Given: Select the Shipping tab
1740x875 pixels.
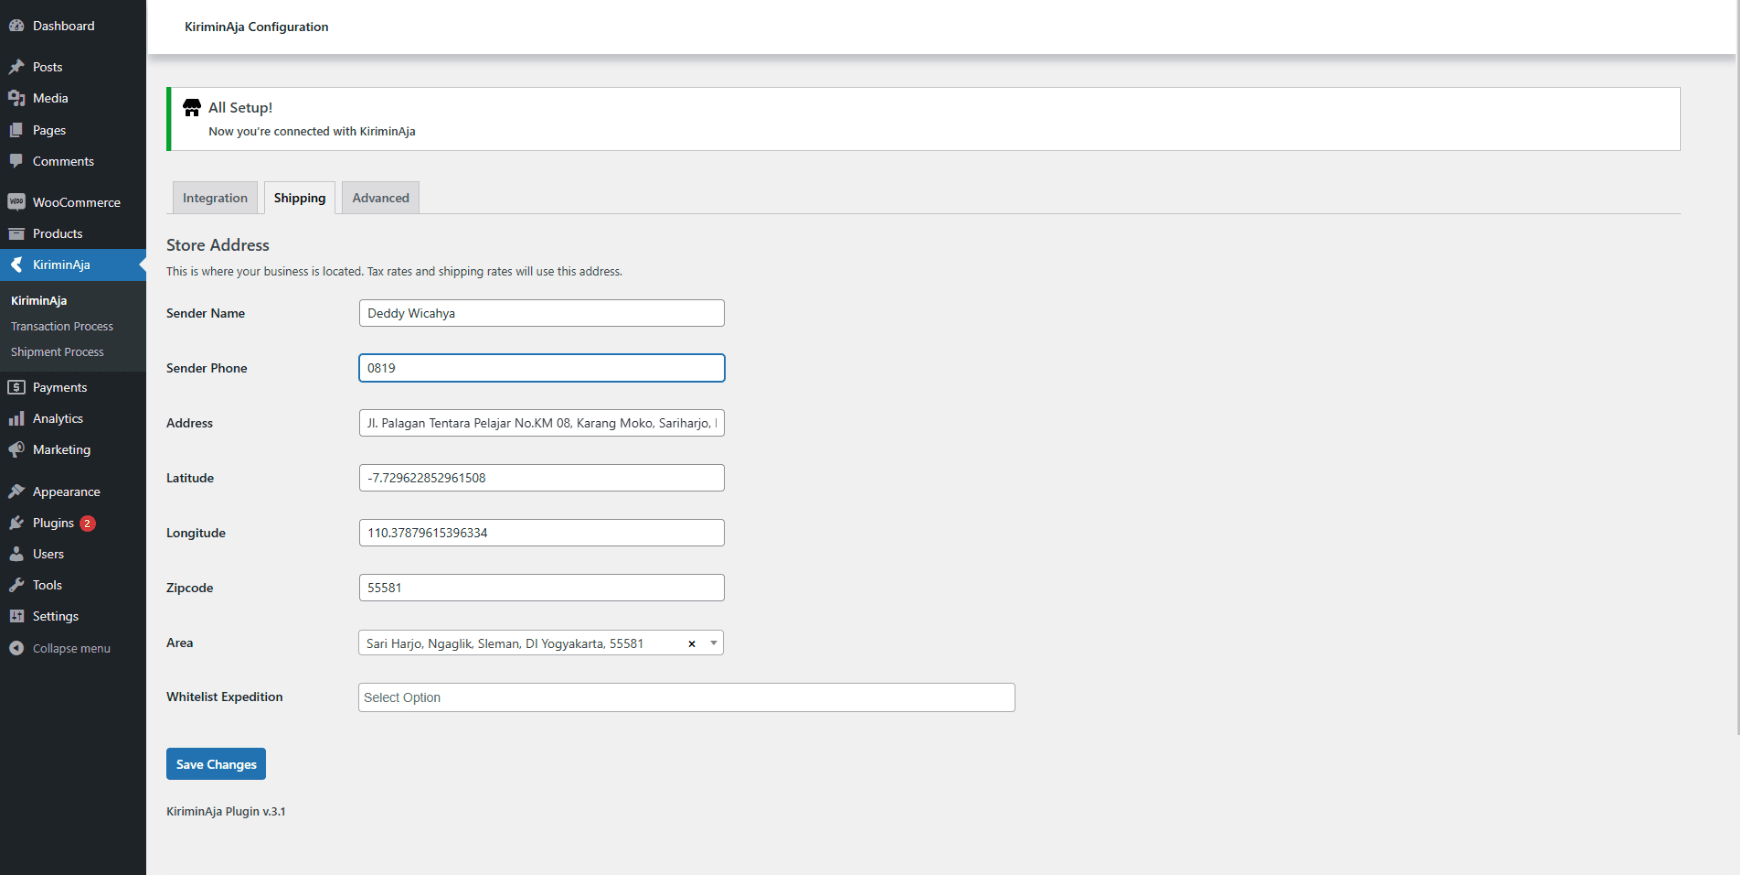Looking at the screenshot, I should (x=300, y=198).
